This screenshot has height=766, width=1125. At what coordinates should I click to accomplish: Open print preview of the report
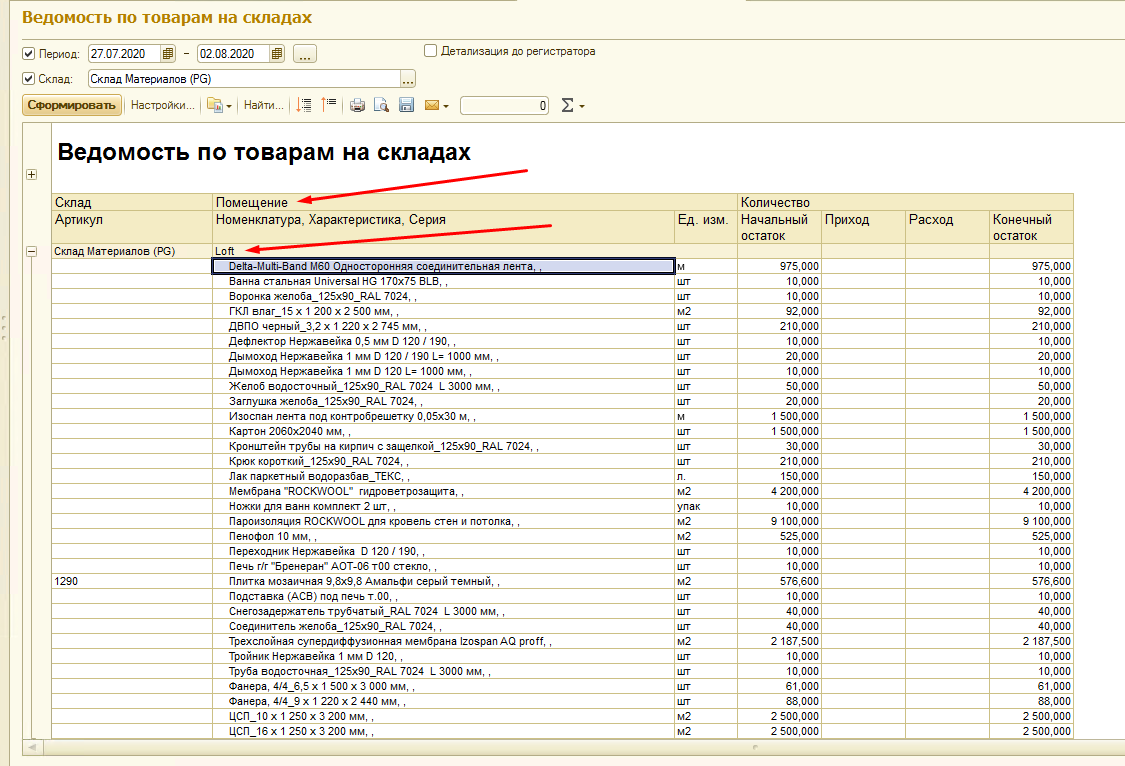381,106
